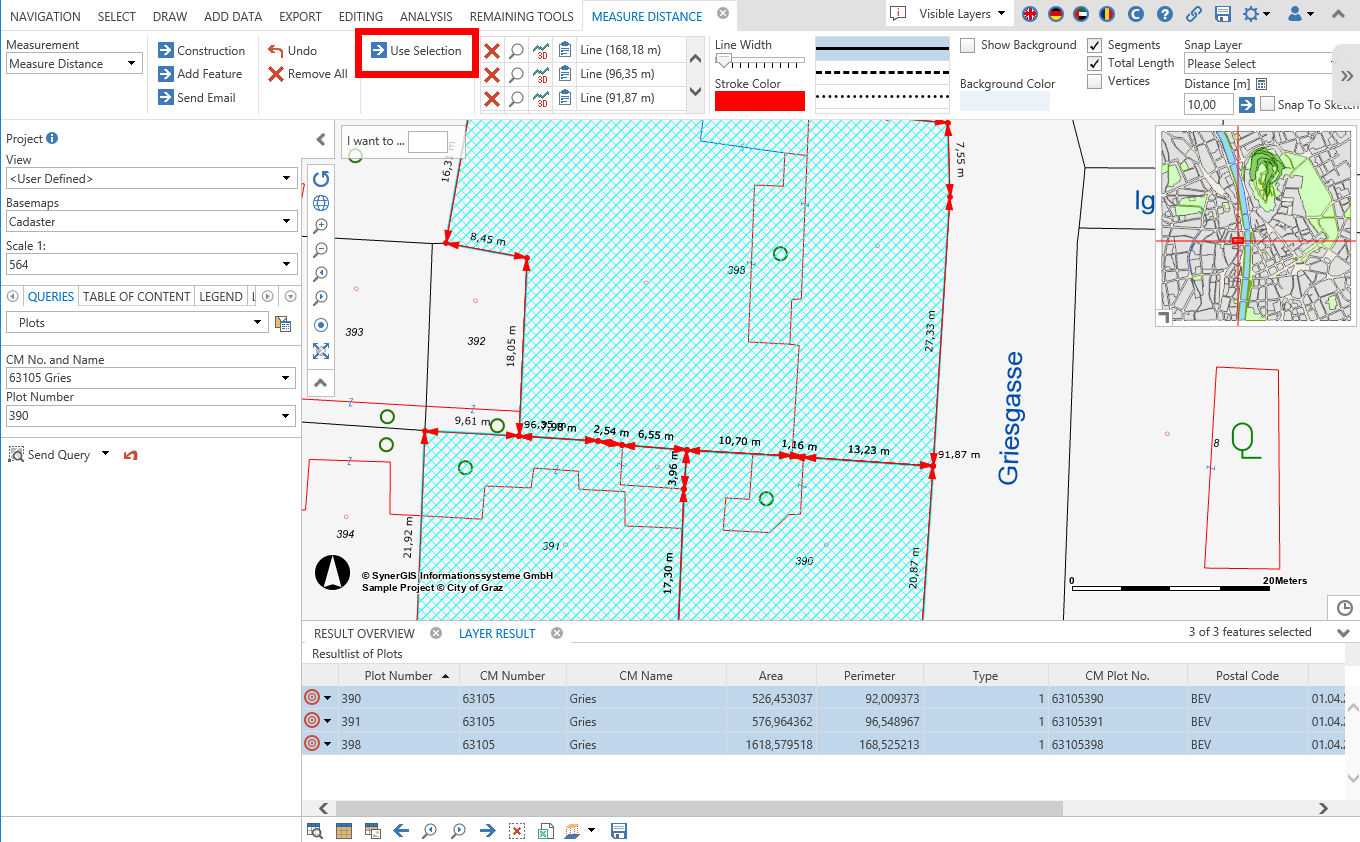Save results using the floppy disk icon

tap(619, 830)
